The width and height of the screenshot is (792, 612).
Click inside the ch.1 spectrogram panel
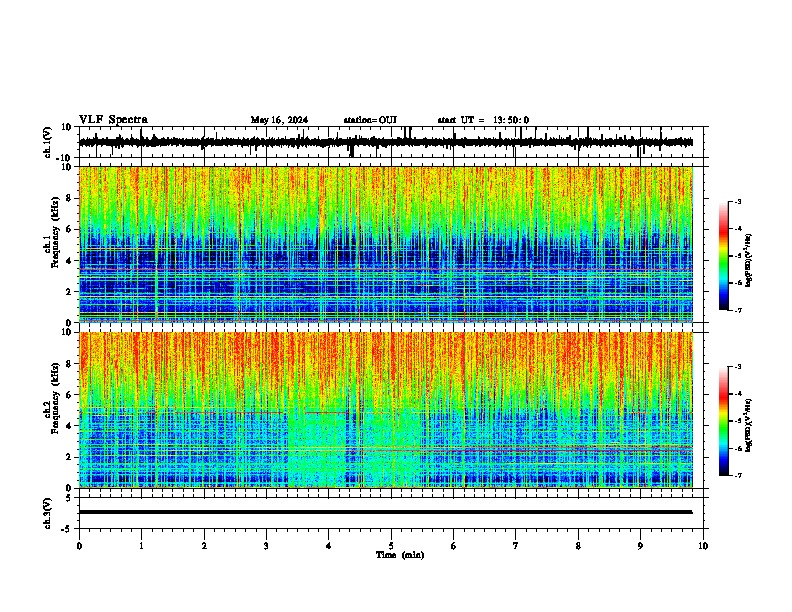tap(386, 244)
